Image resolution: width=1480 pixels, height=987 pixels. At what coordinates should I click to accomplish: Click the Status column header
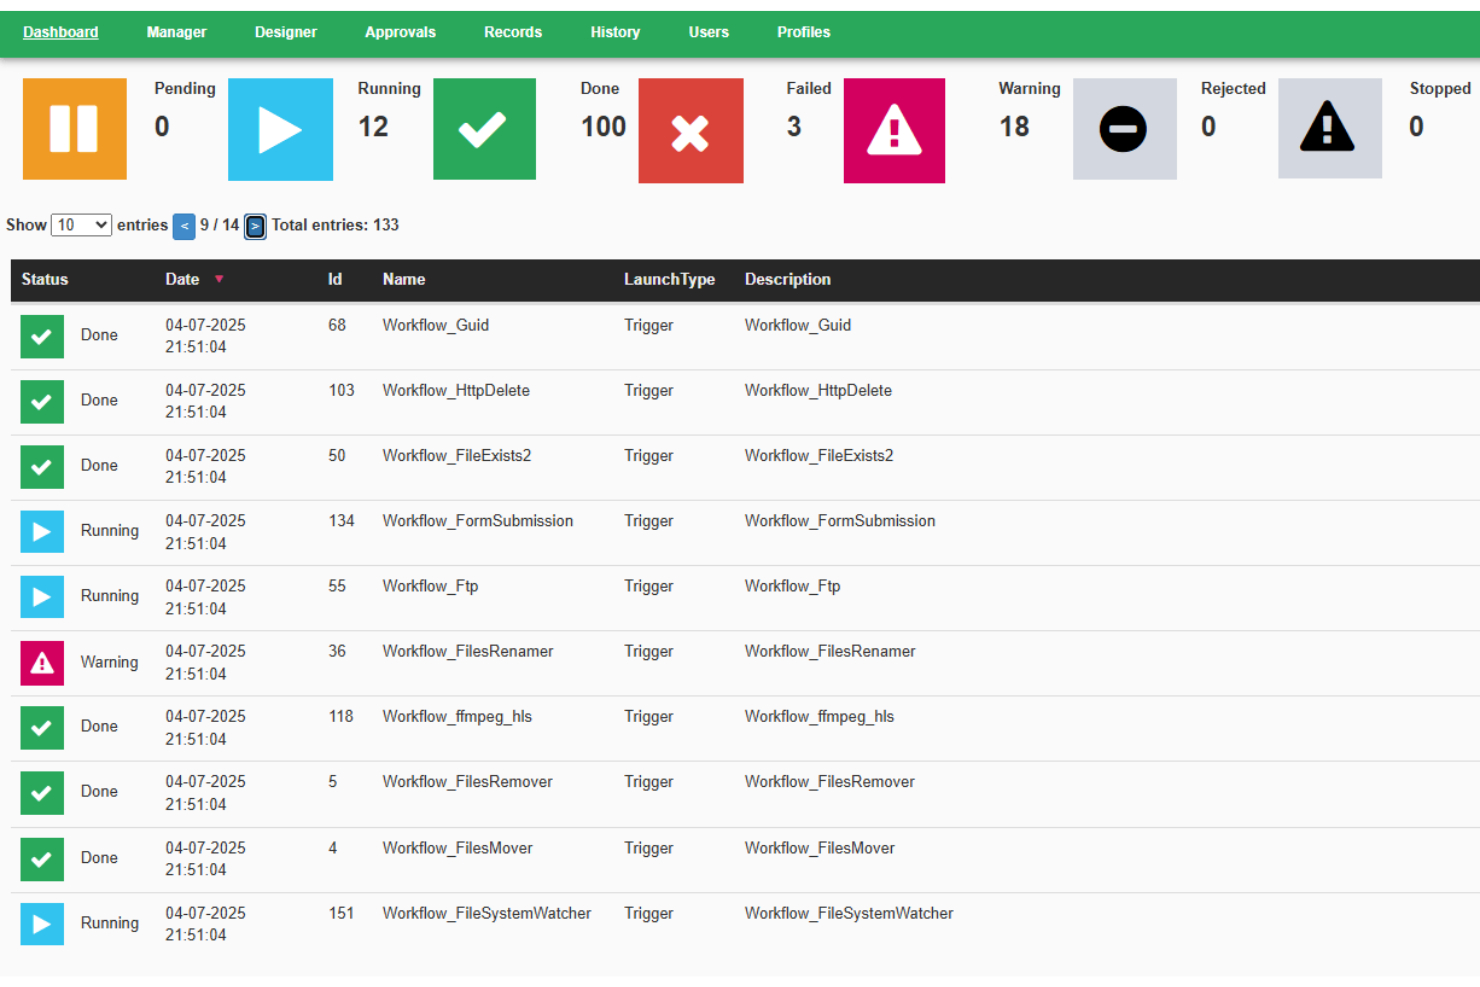[45, 279]
